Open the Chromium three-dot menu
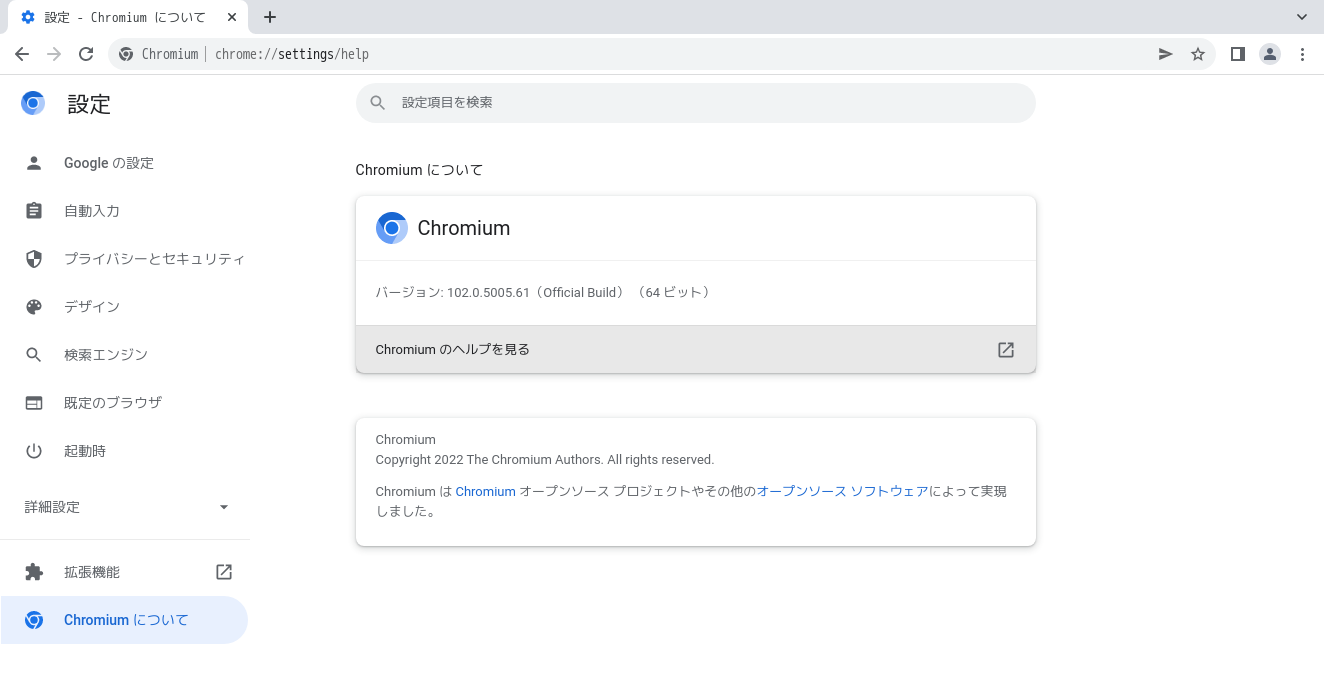The width and height of the screenshot is (1324, 684). pyautogui.click(x=1302, y=54)
